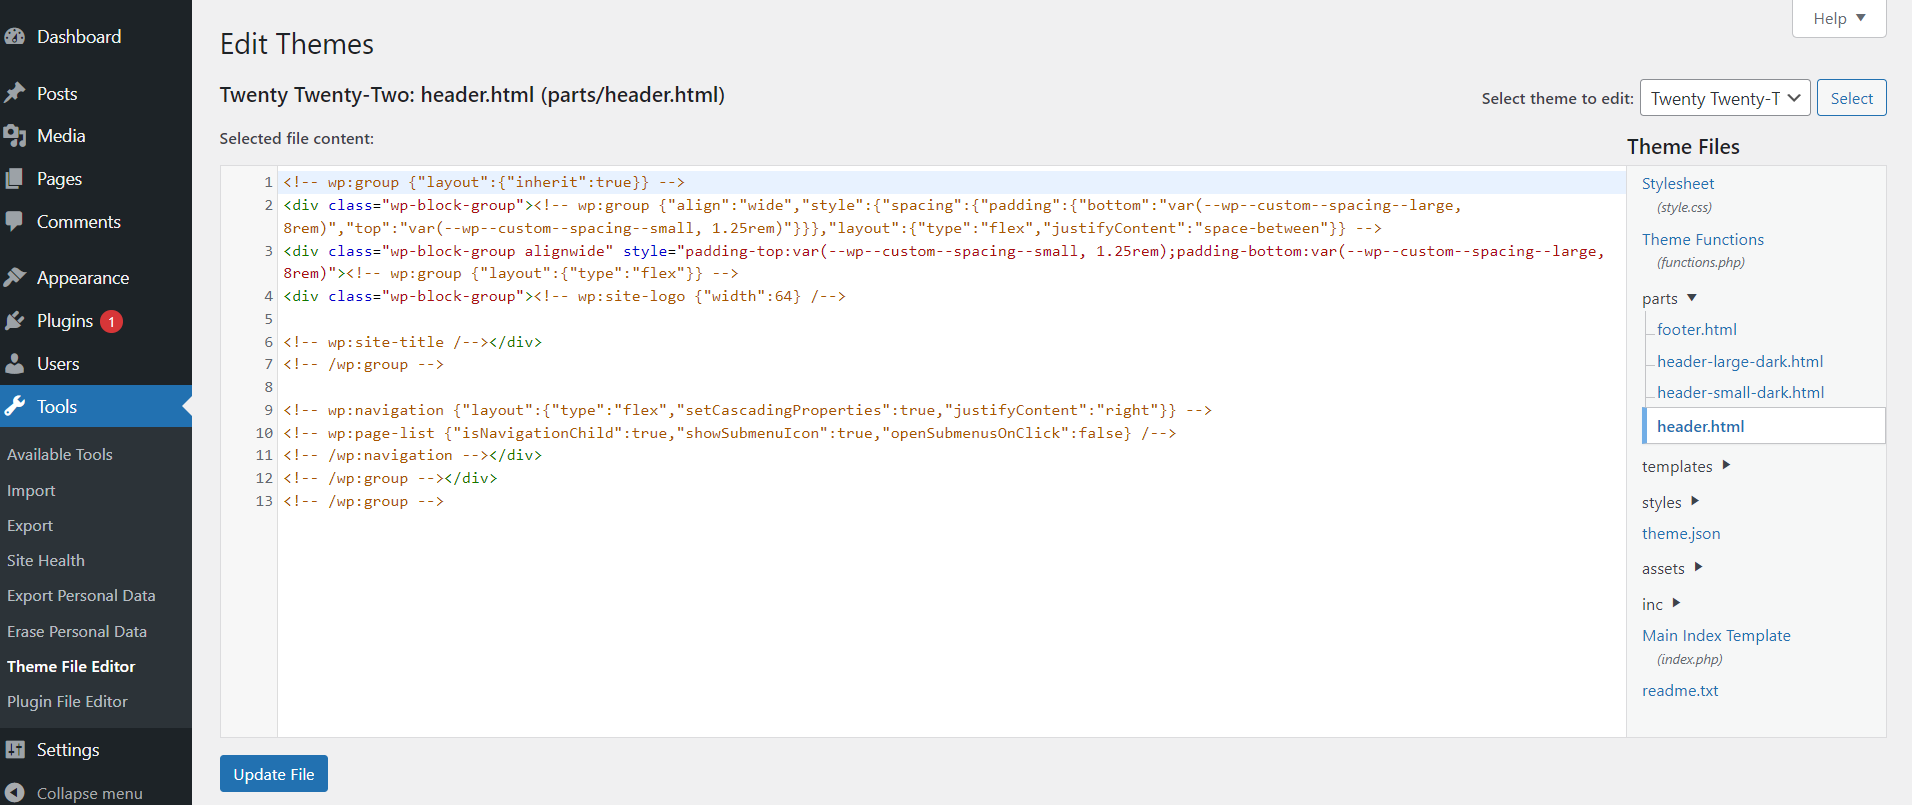Click the wp:site-logo code line

tap(564, 296)
